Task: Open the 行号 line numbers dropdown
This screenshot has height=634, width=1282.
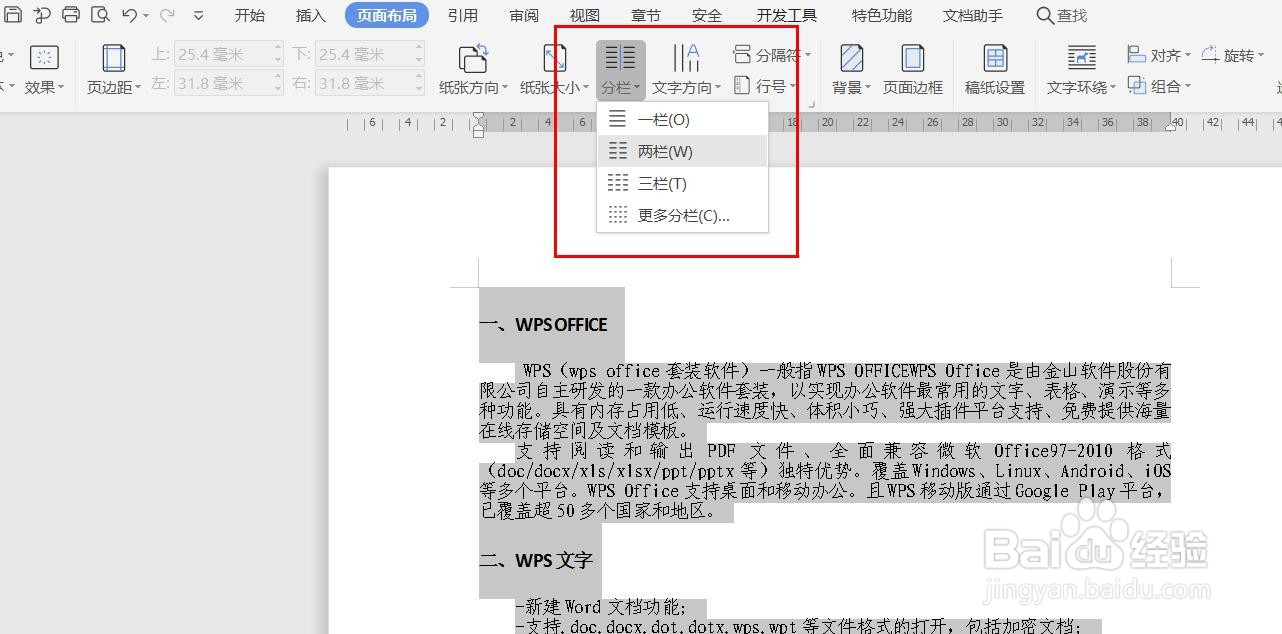Action: click(765, 86)
